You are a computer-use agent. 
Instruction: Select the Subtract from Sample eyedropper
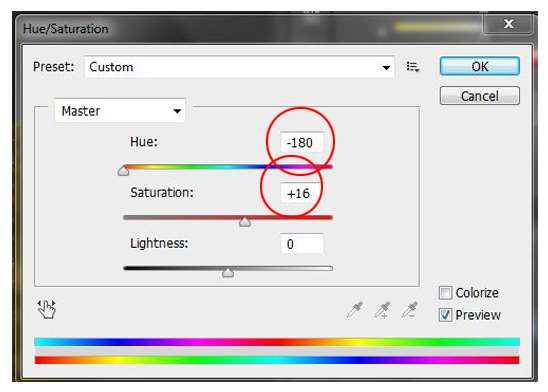(x=410, y=310)
